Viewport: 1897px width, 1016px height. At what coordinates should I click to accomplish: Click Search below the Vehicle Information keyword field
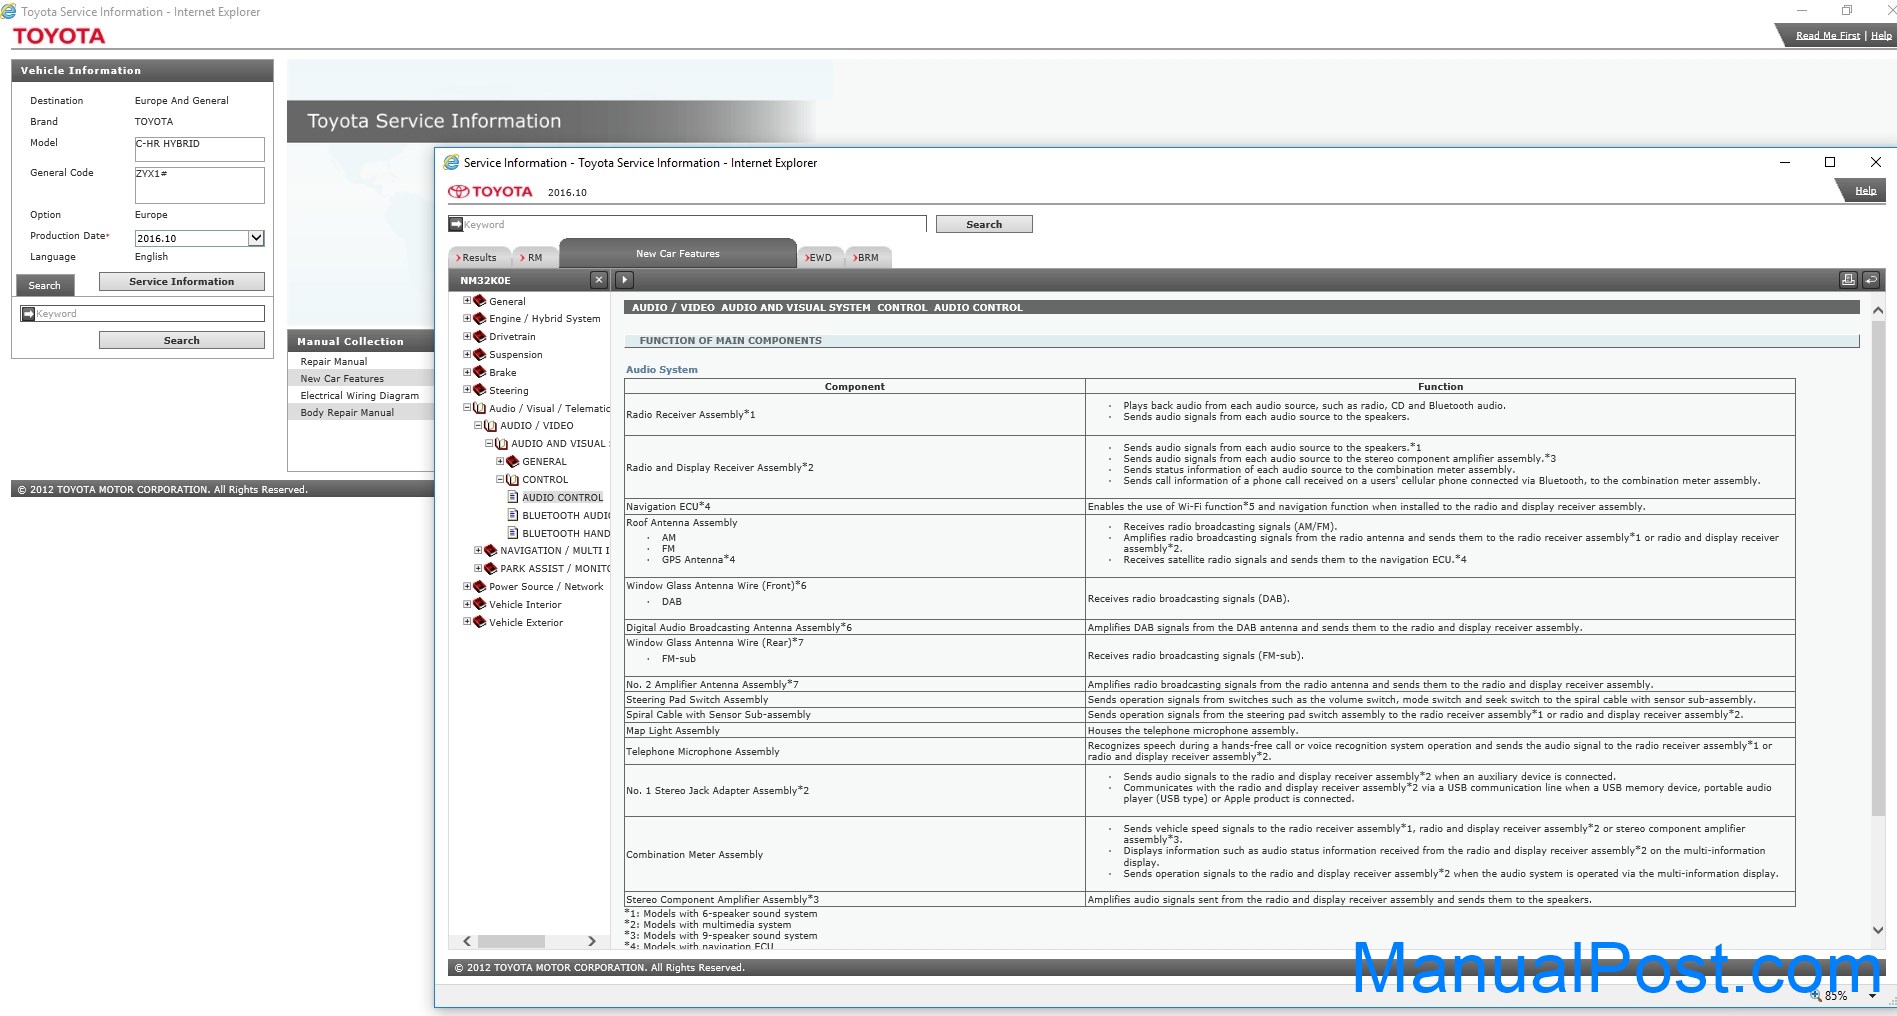tap(182, 340)
